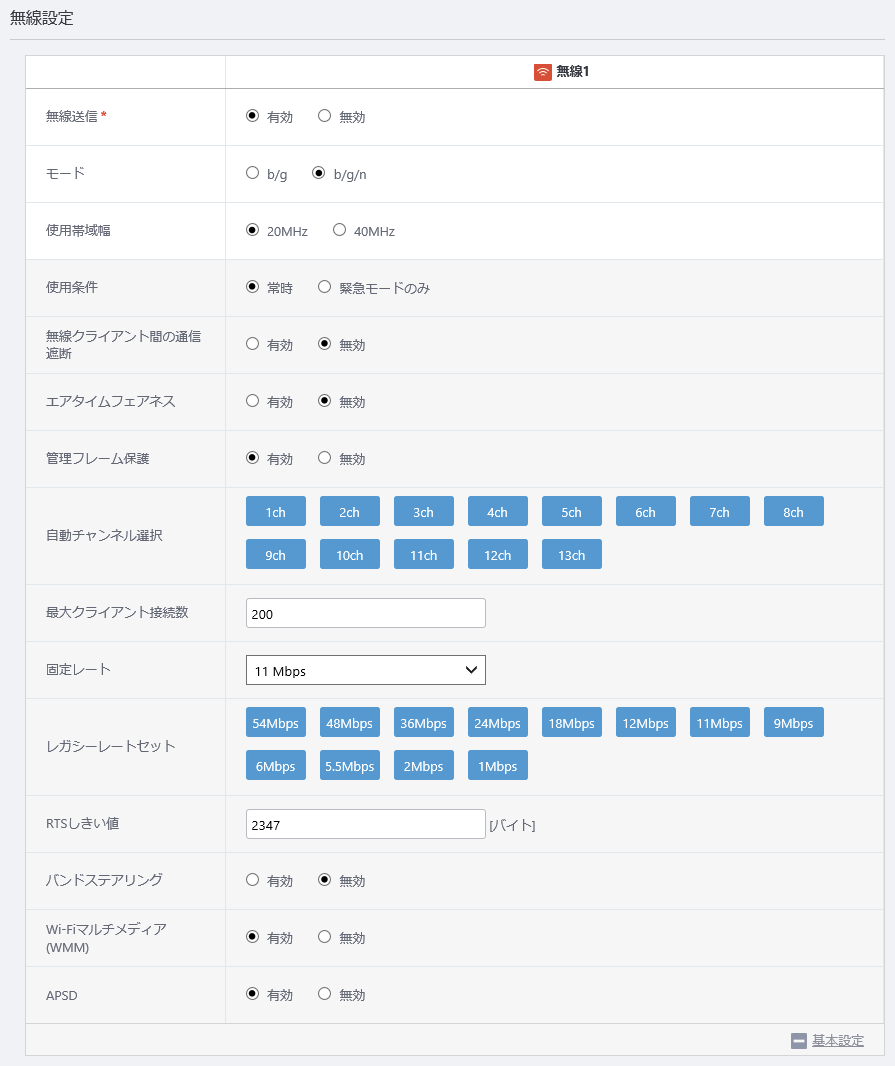
Task: Enable 管理フレーム保護
Action: coord(252,458)
